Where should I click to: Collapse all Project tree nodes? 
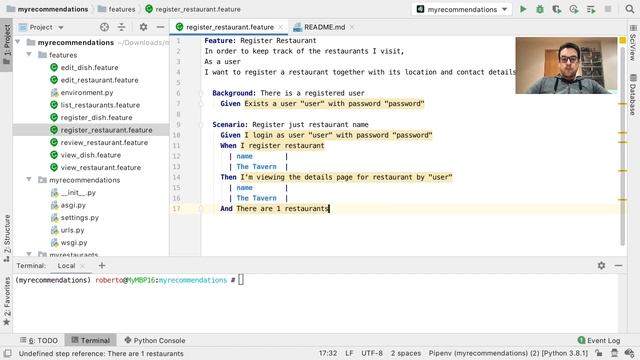[x=121, y=27]
